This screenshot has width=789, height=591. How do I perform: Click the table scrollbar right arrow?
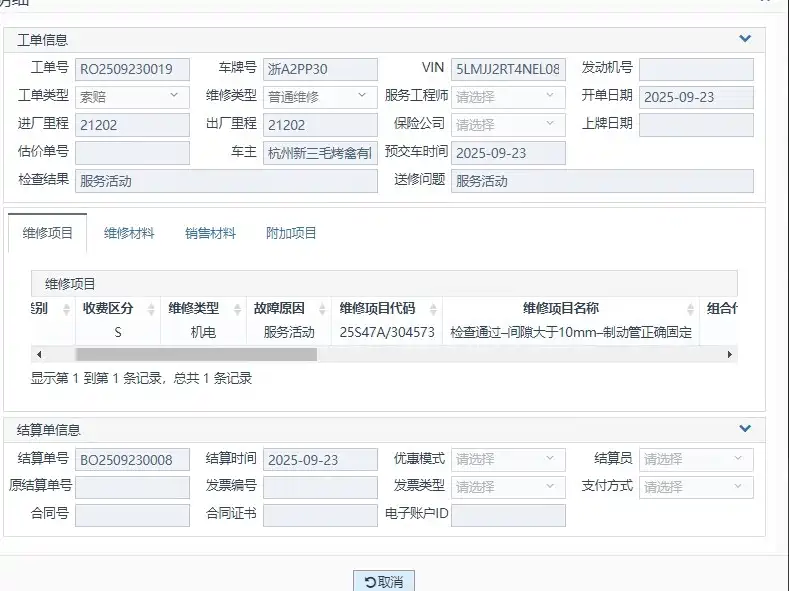click(x=730, y=355)
